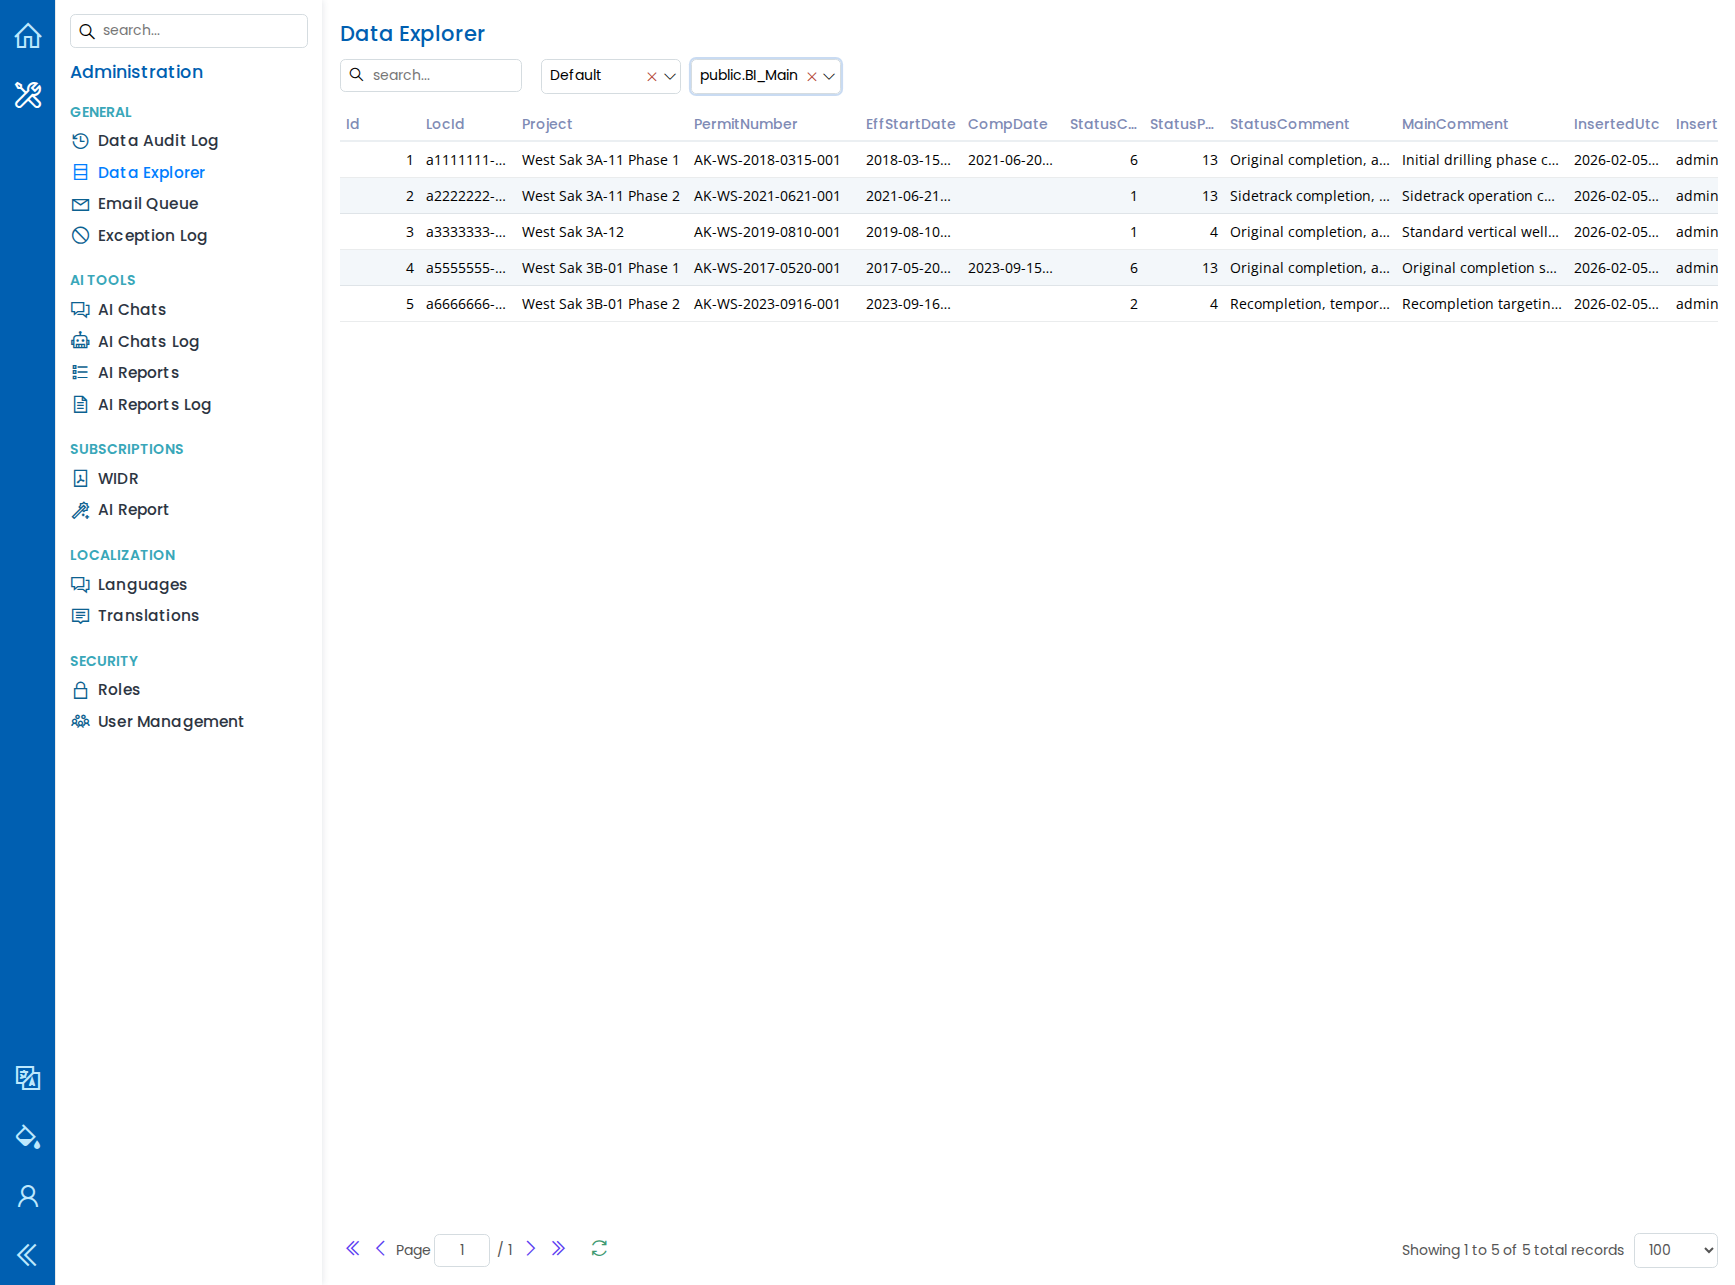Screen dimensions: 1735x1285
Task: Clear the Default selection with its red x
Action: (x=652, y=77)
